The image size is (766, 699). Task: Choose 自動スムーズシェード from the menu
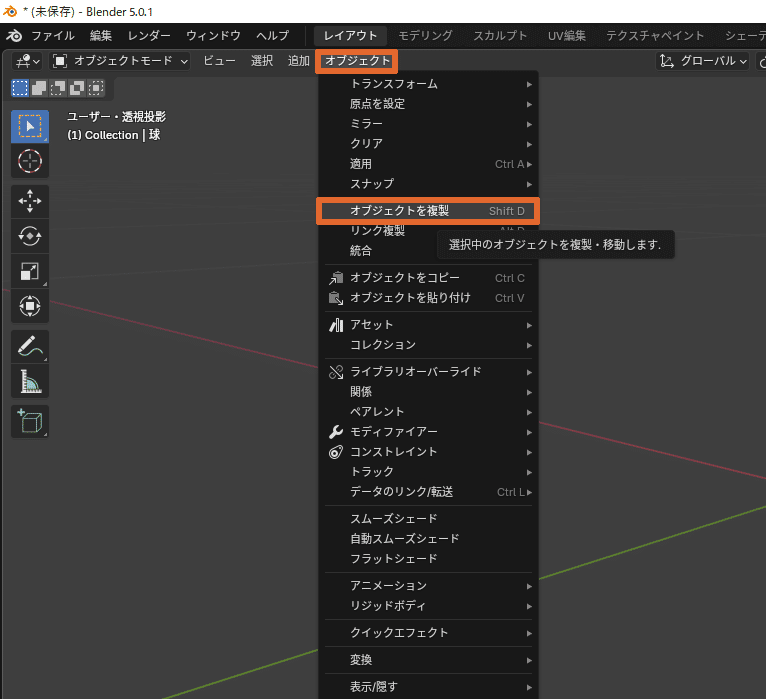pos(428,539)
